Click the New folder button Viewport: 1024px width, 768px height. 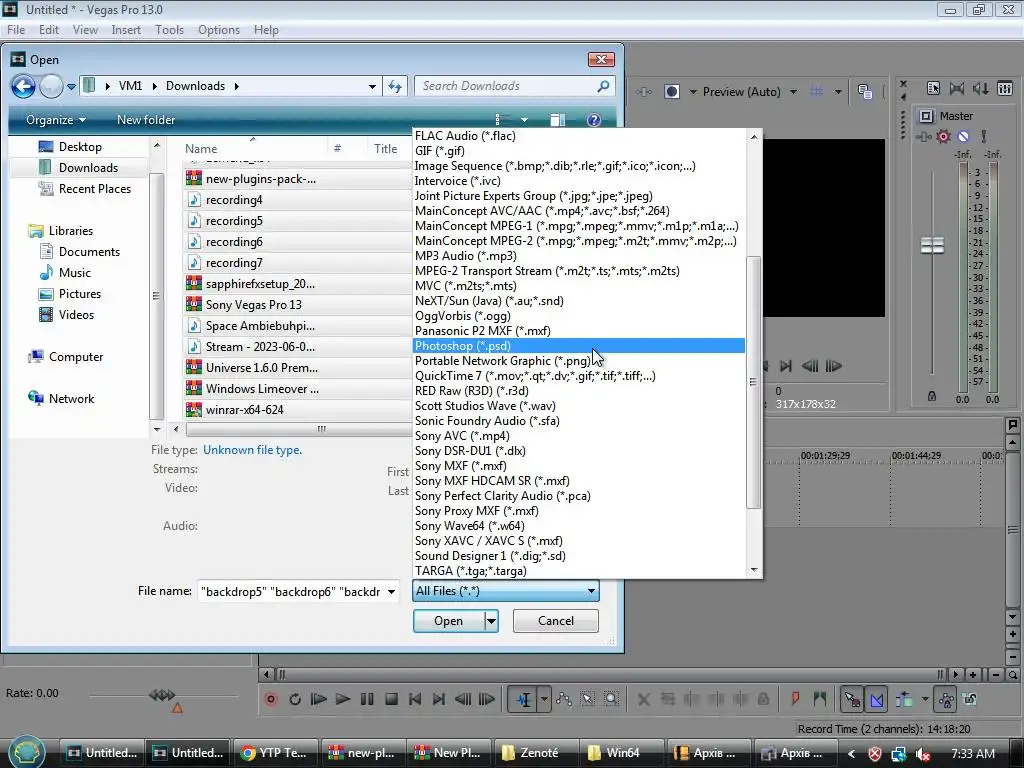pyautogui.click(x=146, y=120)
